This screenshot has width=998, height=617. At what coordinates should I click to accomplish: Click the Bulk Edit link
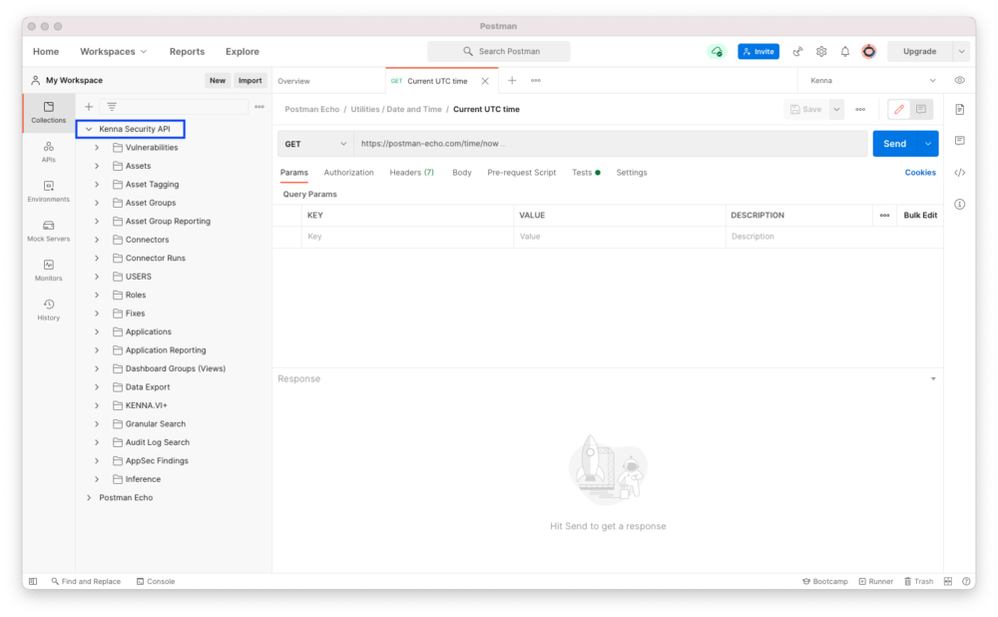920,215
